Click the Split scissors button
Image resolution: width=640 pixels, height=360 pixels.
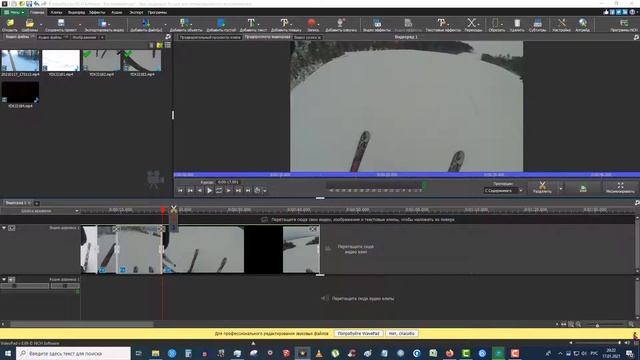click(x=542, y=187)
